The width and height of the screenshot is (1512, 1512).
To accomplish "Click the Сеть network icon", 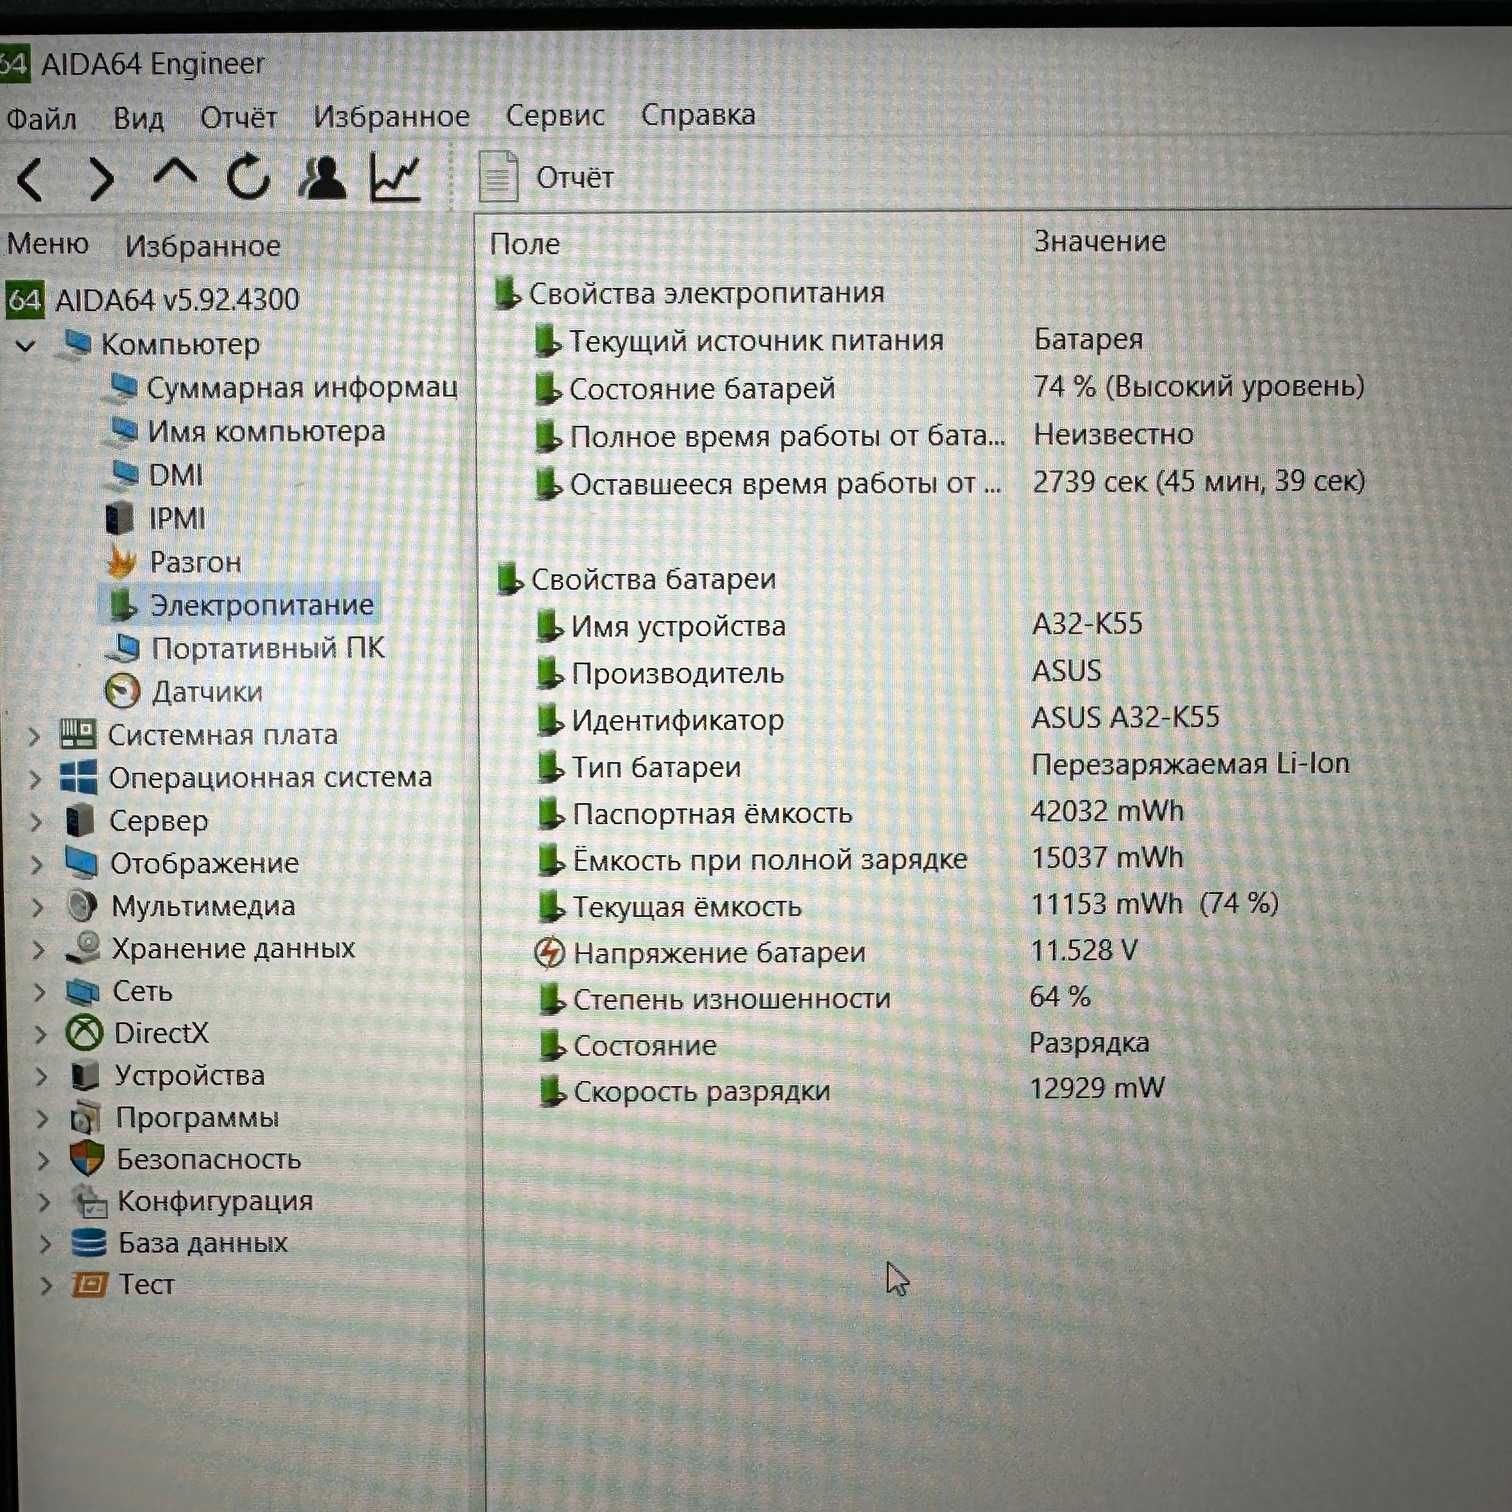I will 83,991.
